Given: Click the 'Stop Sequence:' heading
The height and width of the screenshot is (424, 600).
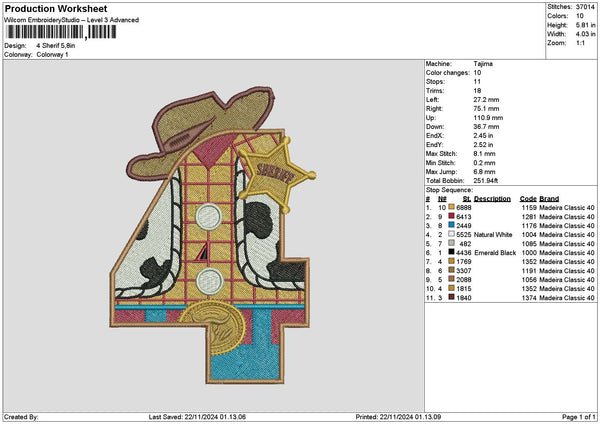Looking at the screenshot, I should click(x=449, y=190).
